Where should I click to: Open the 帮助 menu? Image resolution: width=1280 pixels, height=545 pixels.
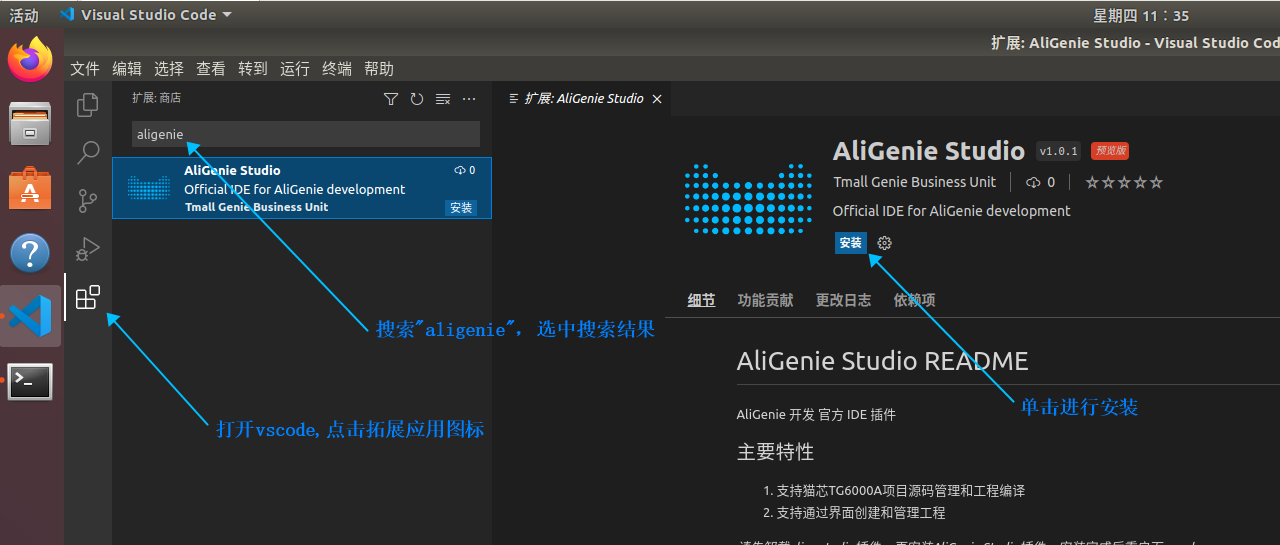coord(379,69)
